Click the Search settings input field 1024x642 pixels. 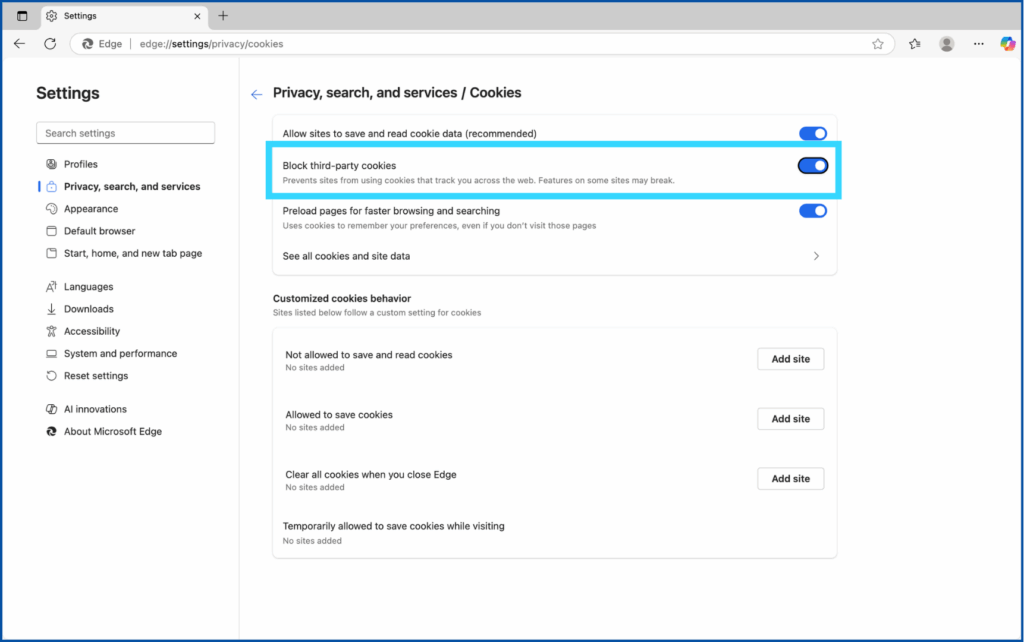(125, 133)
